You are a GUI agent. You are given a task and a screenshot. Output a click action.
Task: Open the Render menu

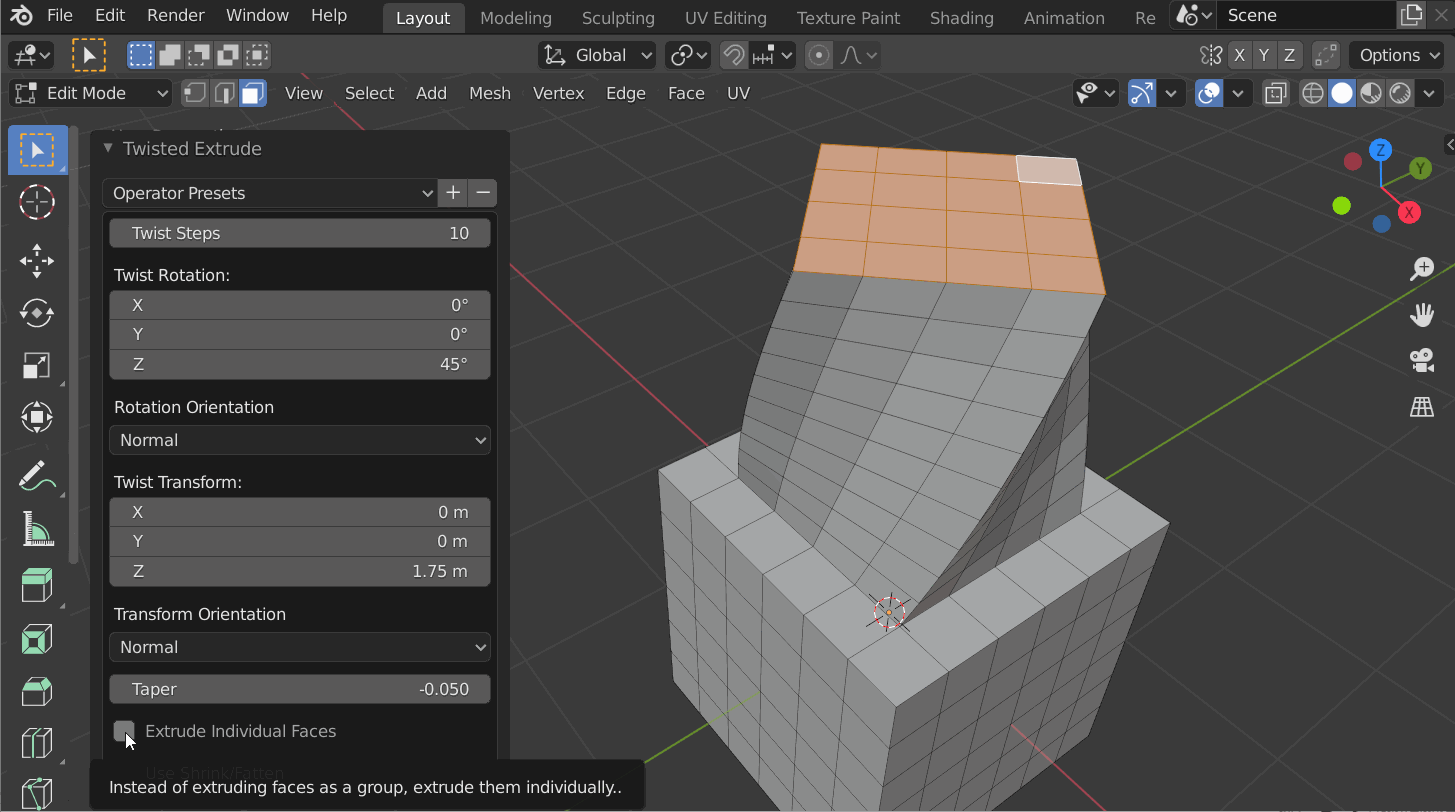[x=176, y=16]
